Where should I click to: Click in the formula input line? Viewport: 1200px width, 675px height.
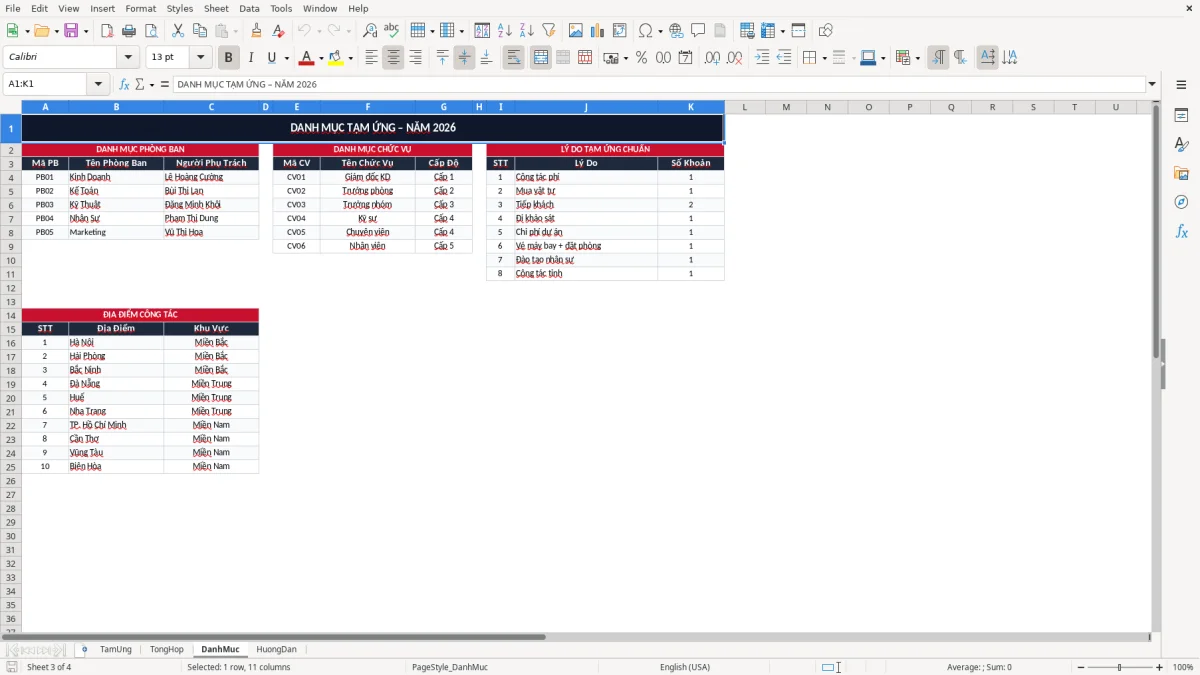pyautogui.click(x=659, y=84)
